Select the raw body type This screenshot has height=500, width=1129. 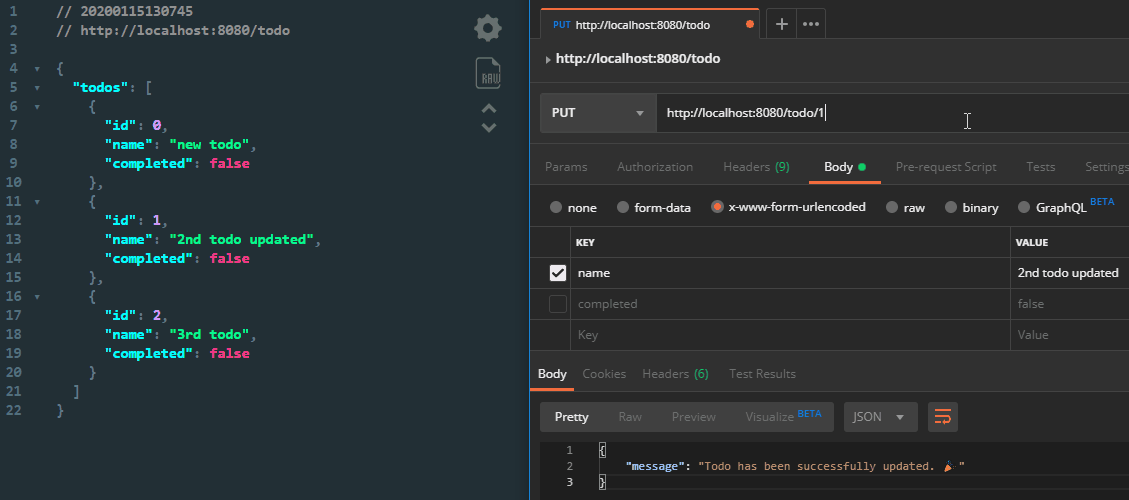[893, 207]
